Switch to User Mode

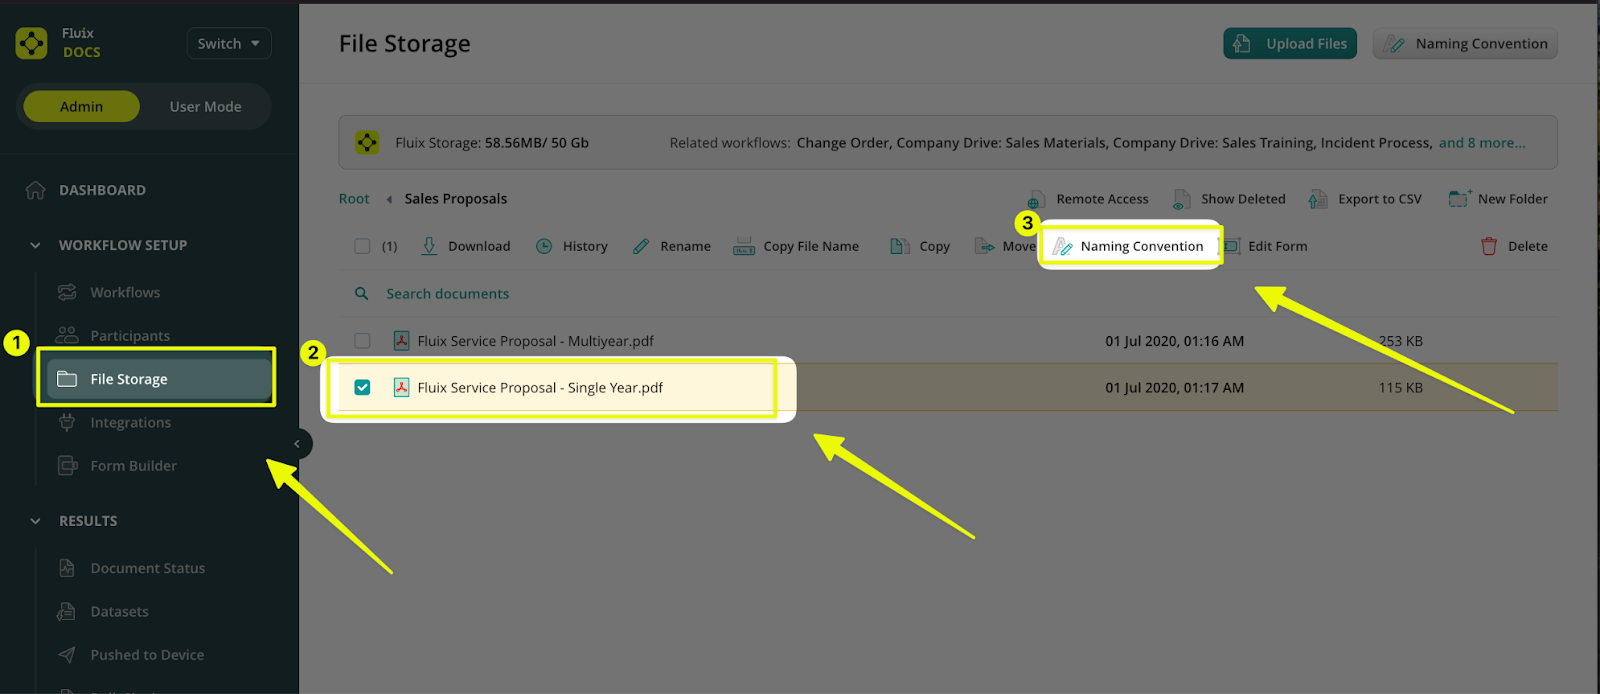click(x=205, y=107)
